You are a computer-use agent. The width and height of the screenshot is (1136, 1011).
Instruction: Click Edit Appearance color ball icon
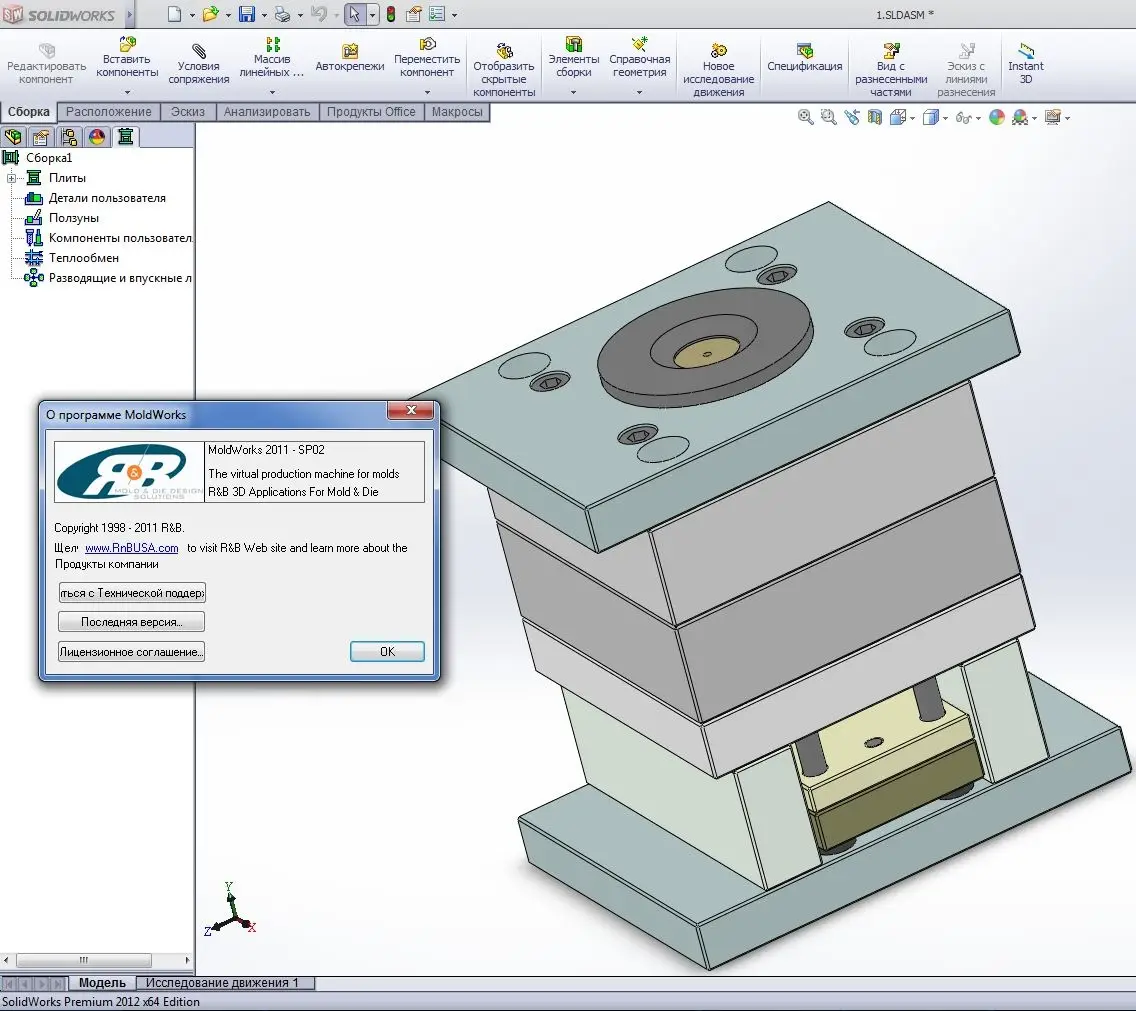[x=997, y=117]
